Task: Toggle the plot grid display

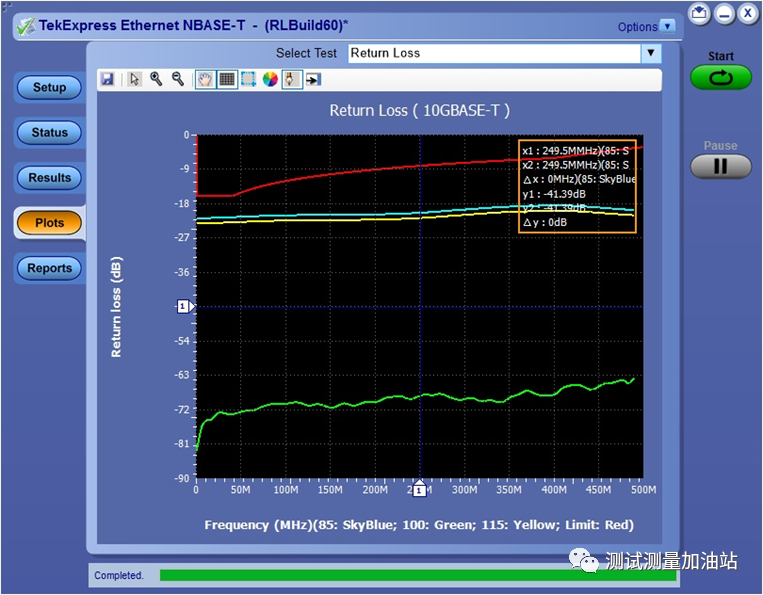Action: (227, 79)
